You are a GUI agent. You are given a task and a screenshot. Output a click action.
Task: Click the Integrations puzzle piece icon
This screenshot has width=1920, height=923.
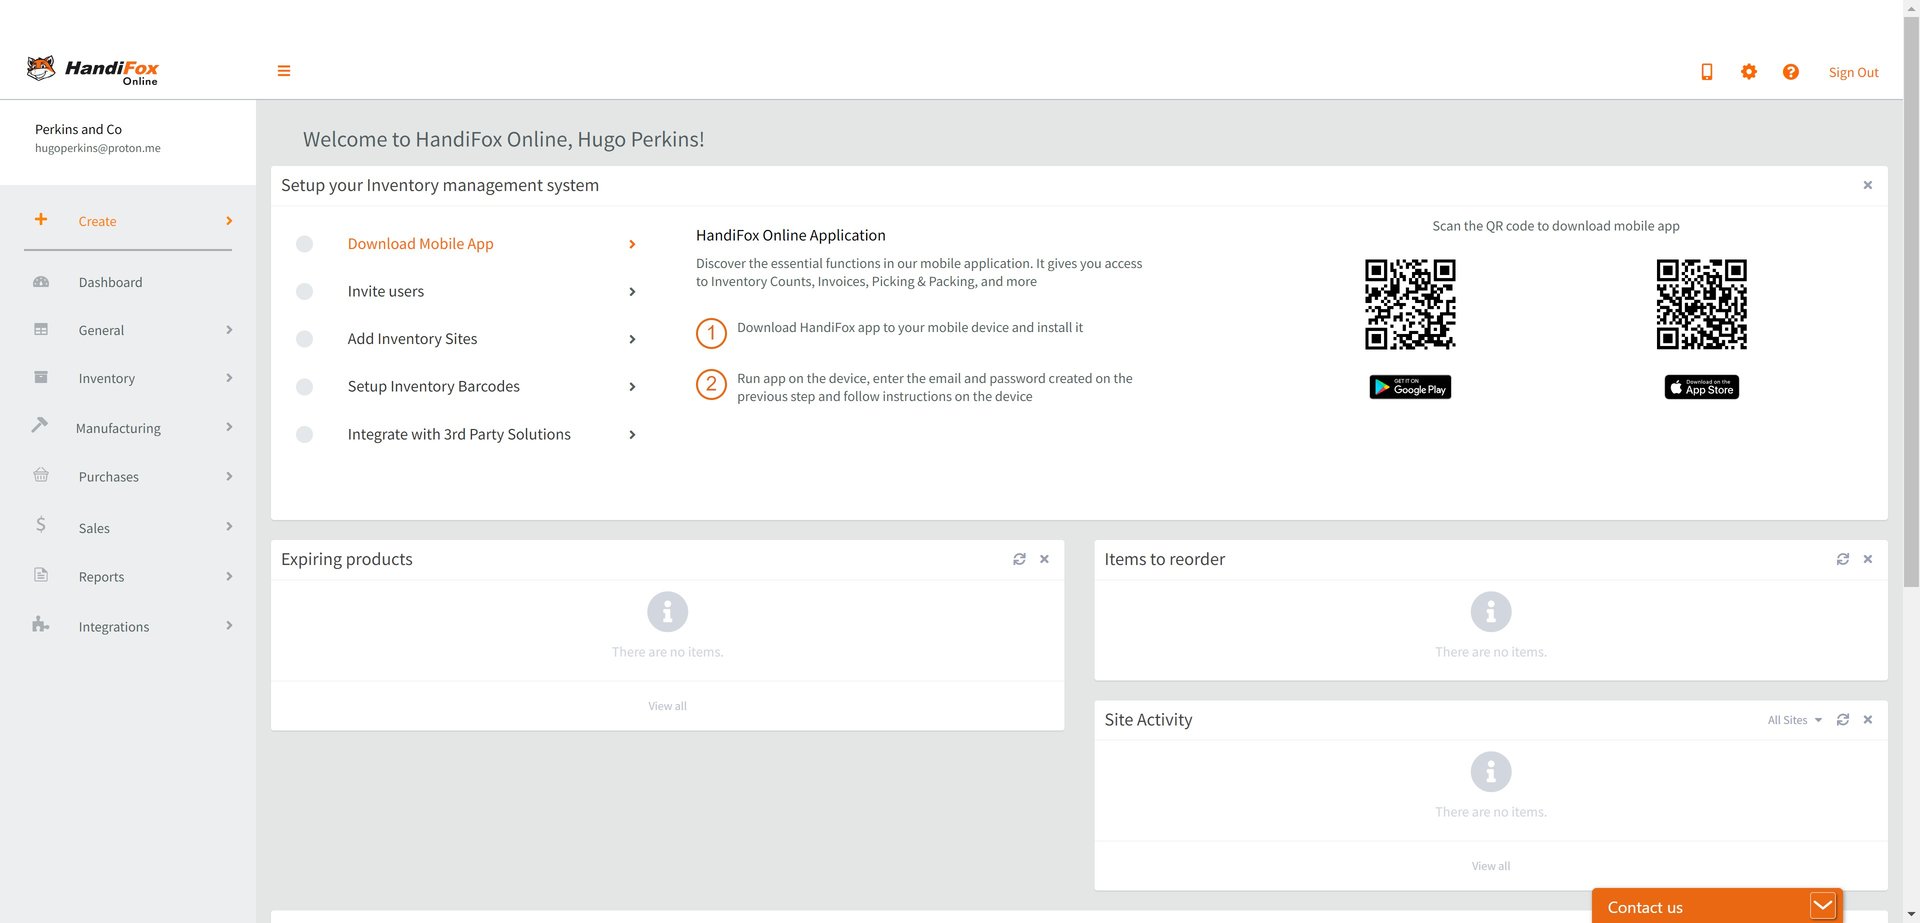41,625
